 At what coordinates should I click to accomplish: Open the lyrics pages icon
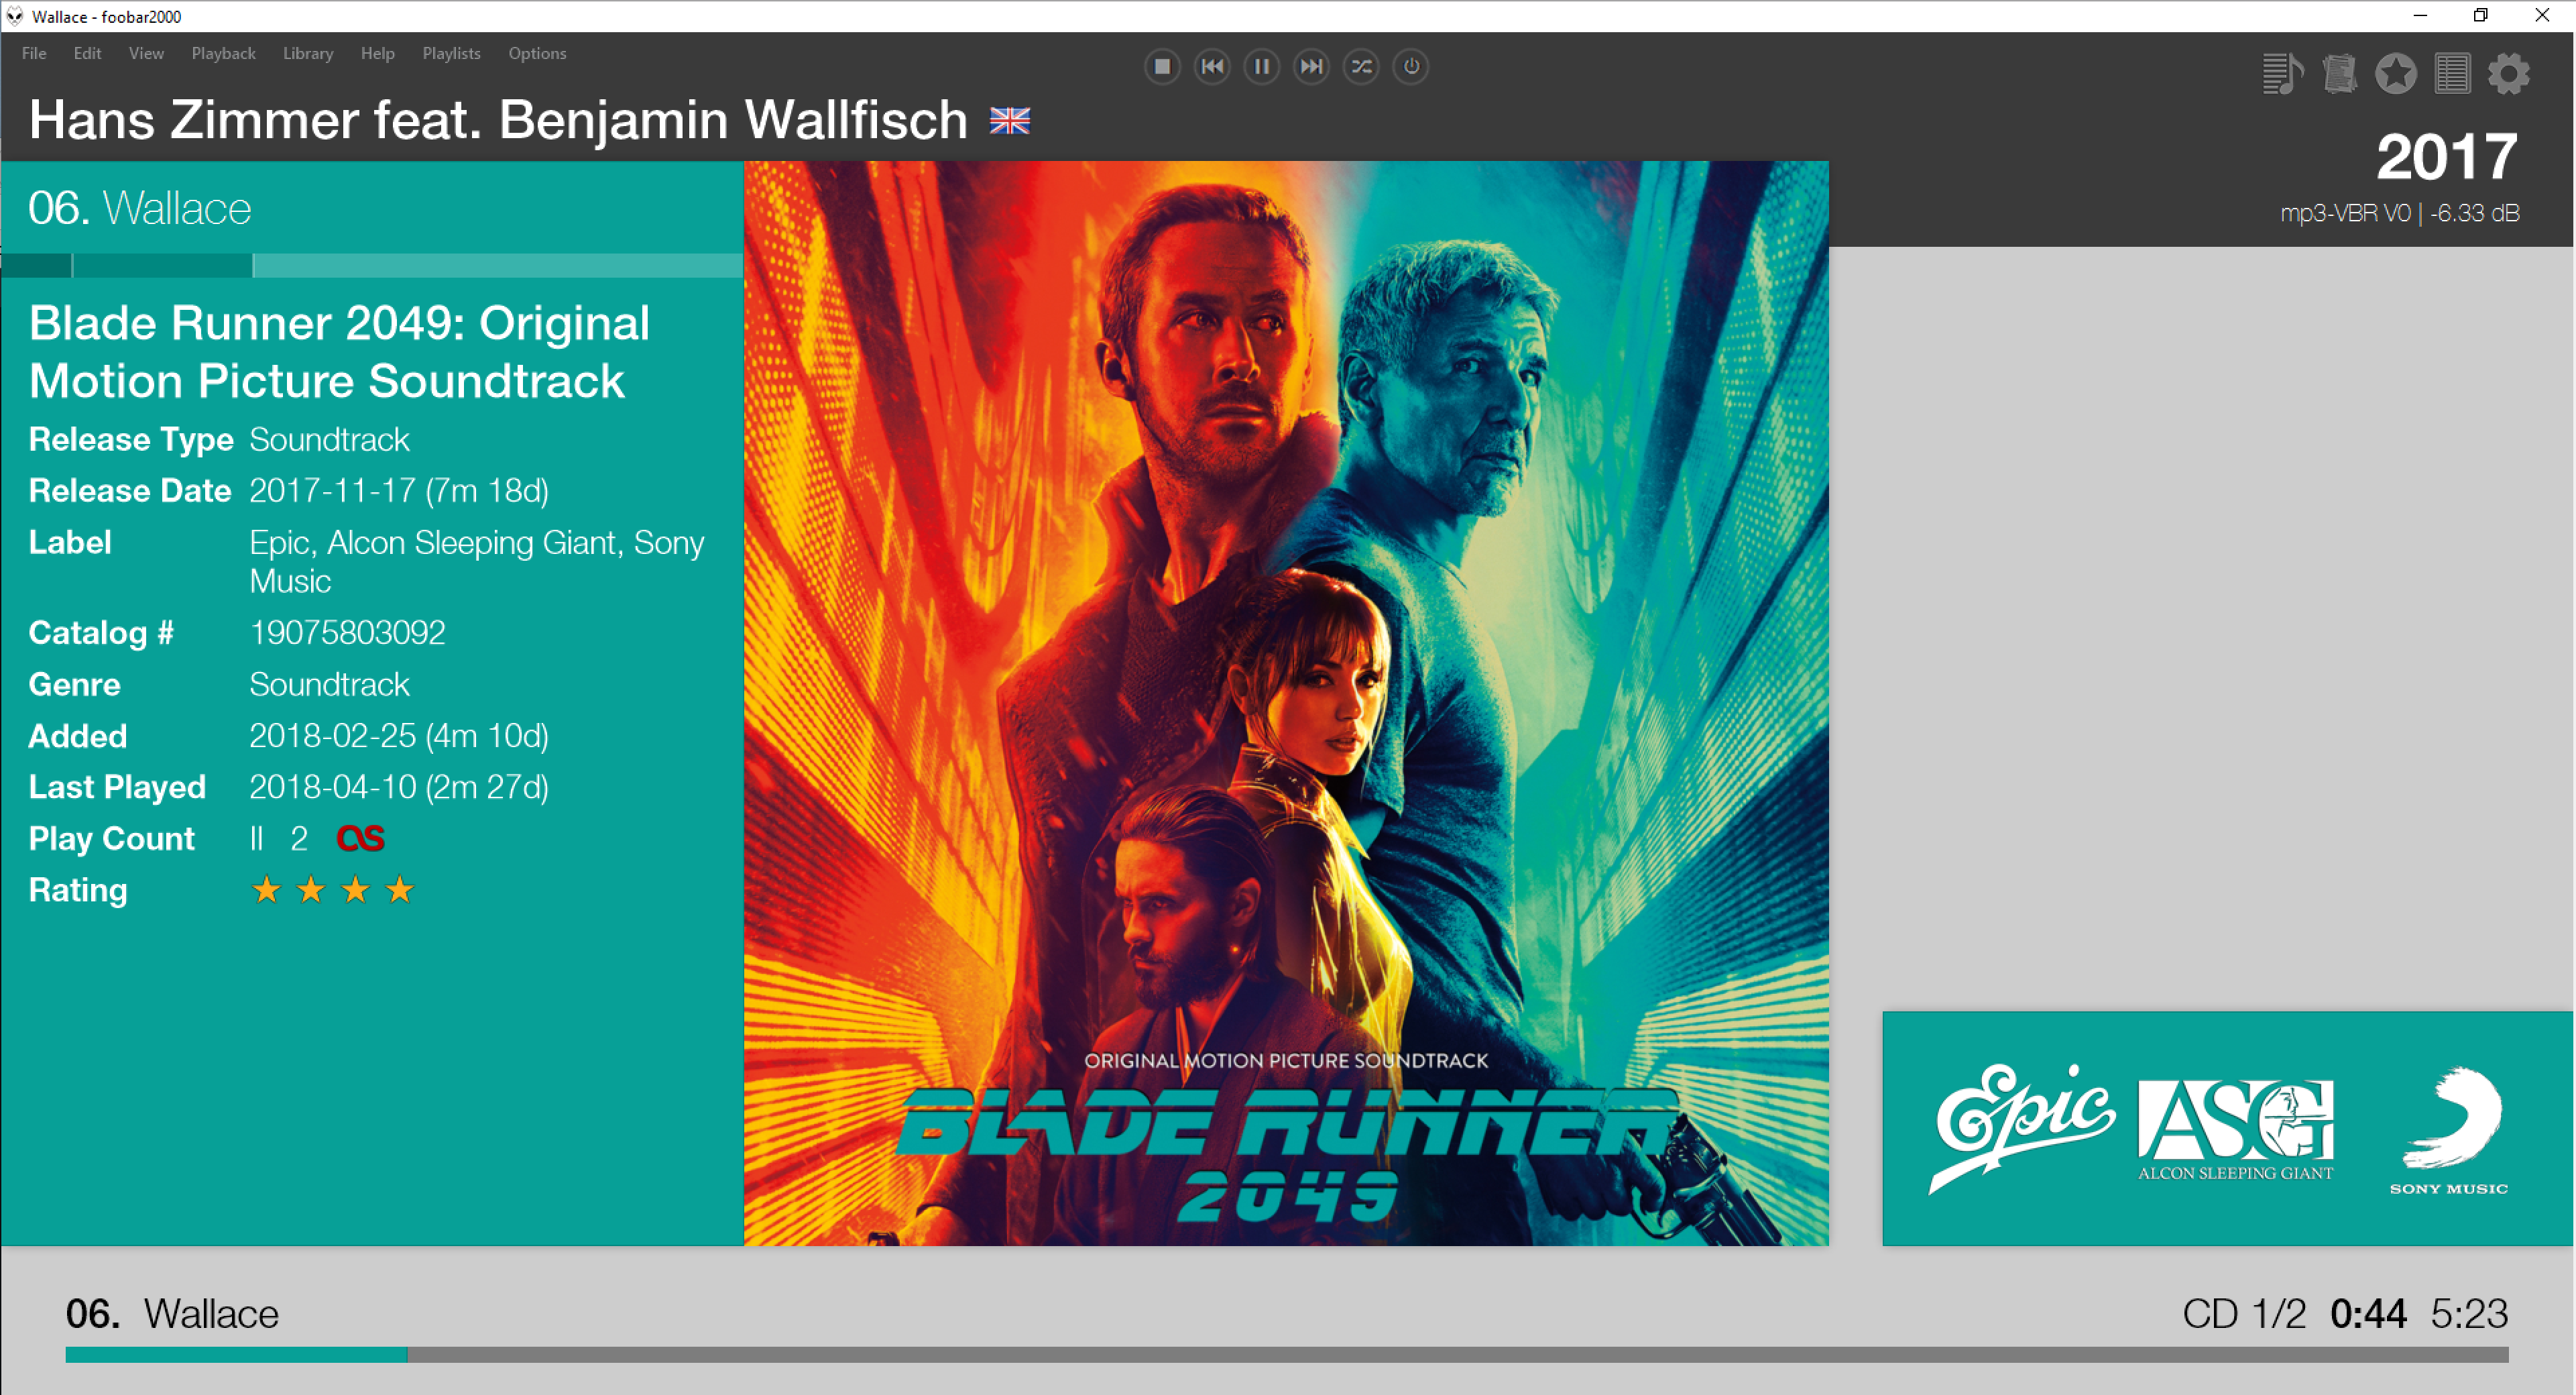(x=2339, y=74)
